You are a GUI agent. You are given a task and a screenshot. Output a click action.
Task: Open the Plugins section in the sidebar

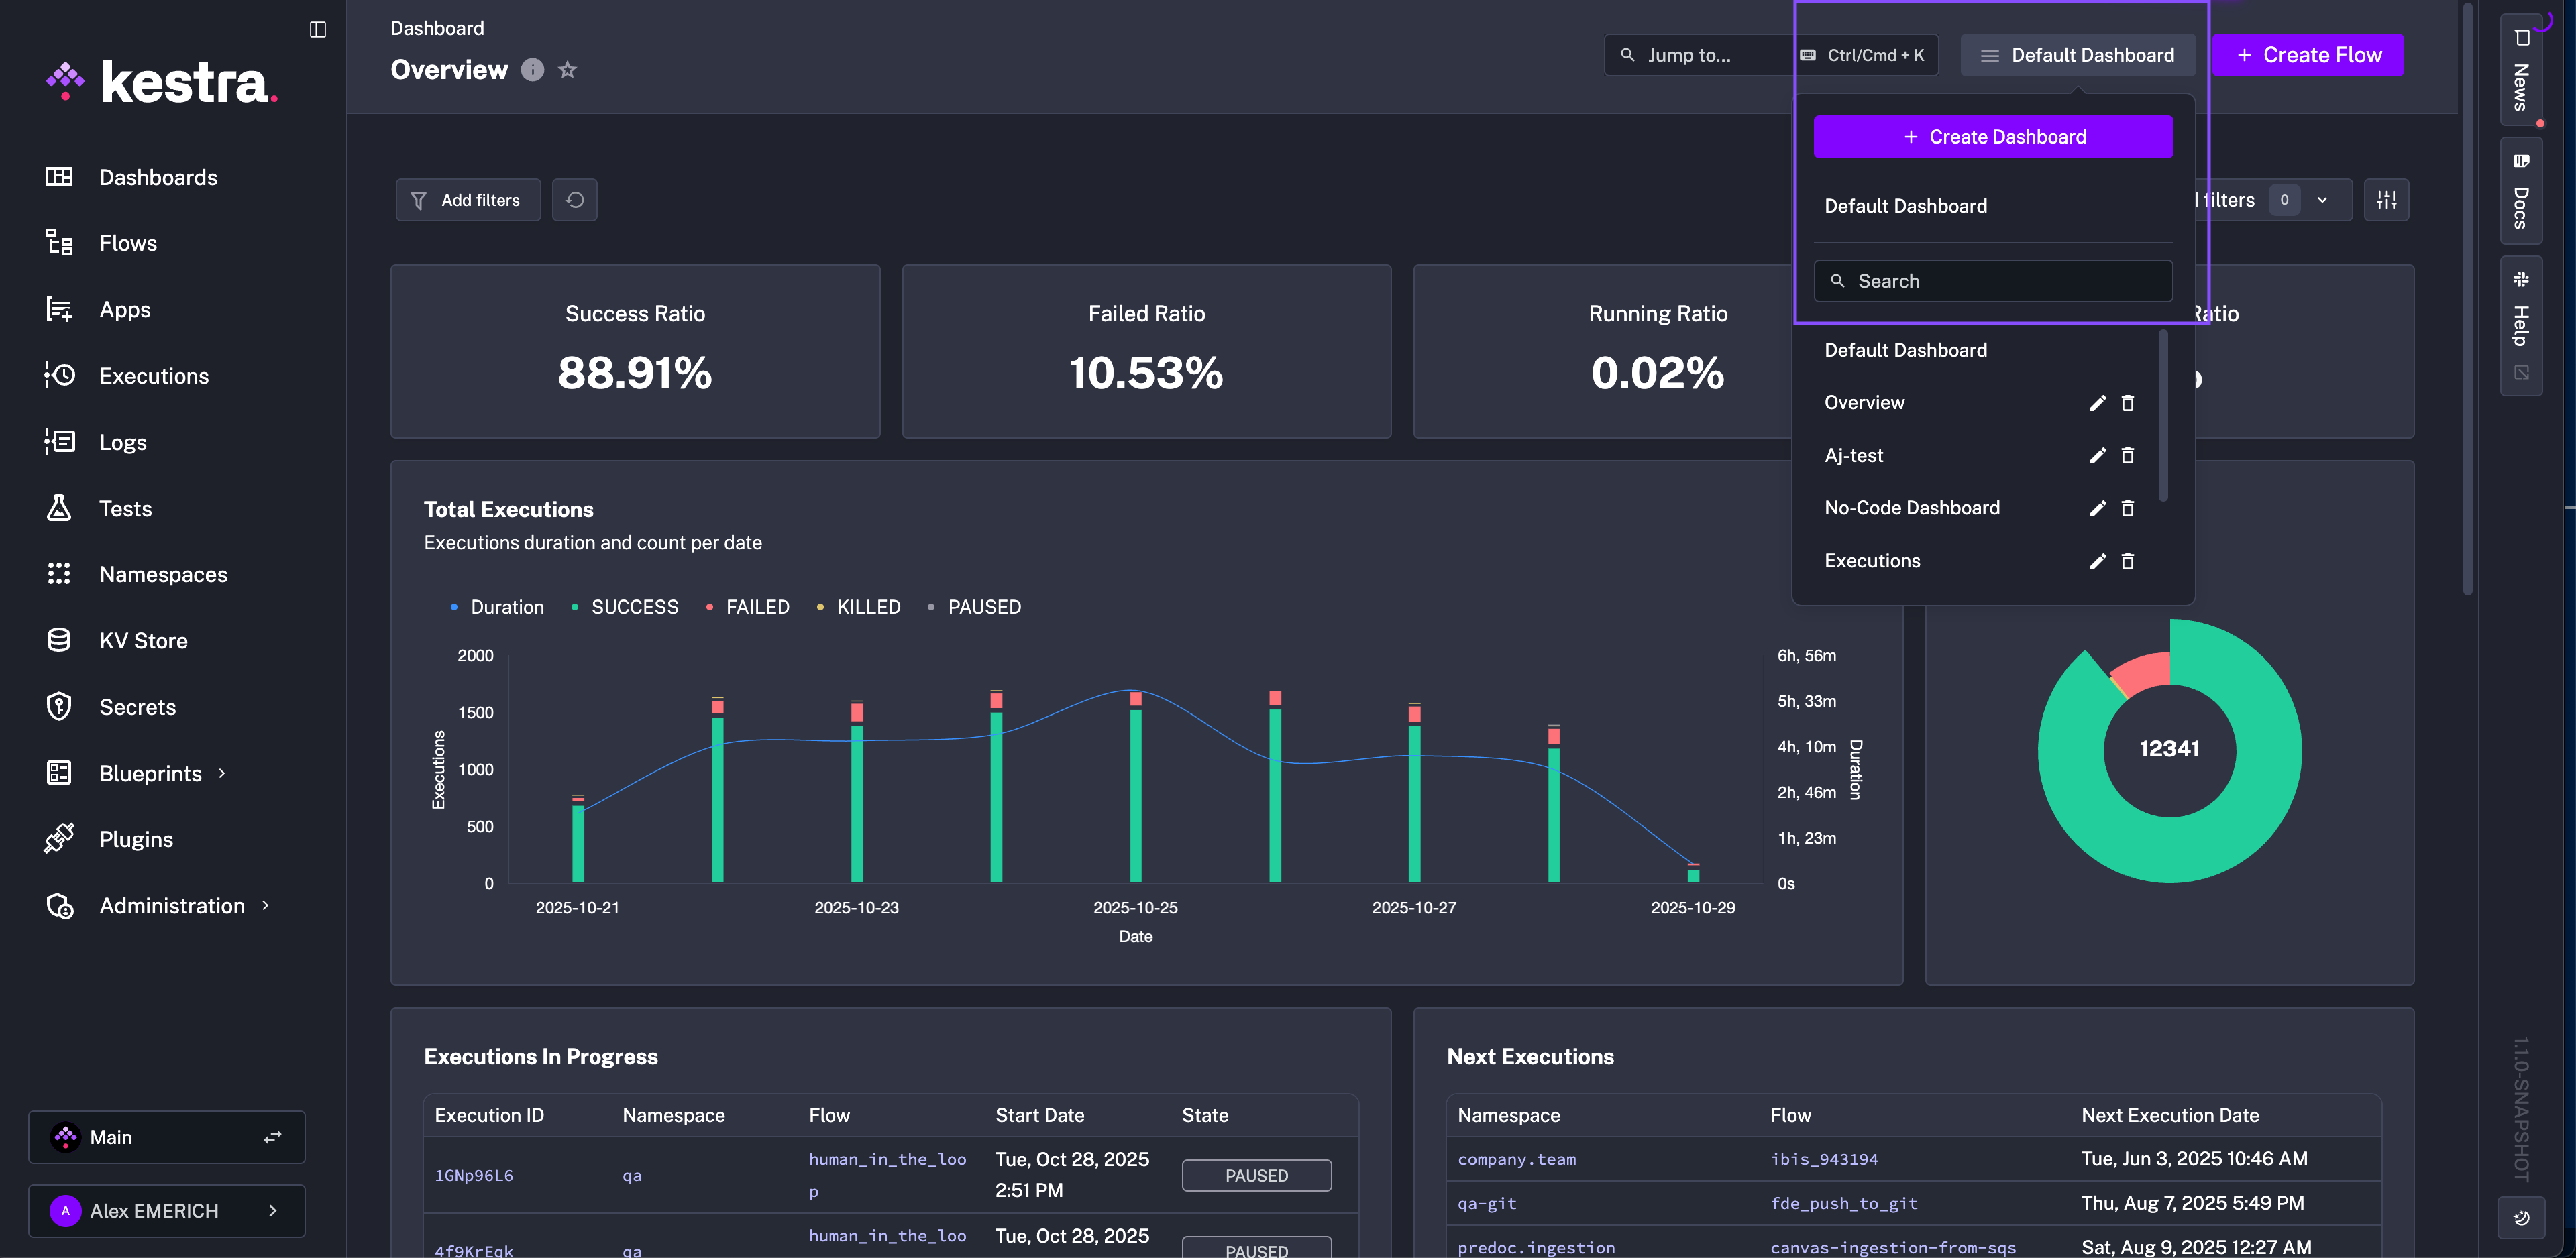click(136, 839)
